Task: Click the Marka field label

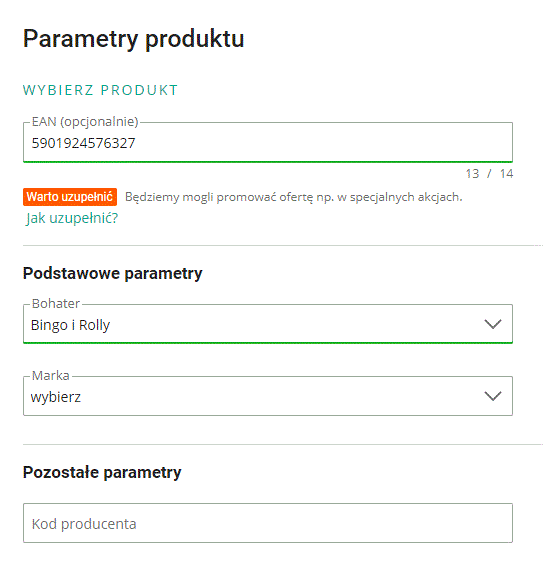Action: coord(51,376)
